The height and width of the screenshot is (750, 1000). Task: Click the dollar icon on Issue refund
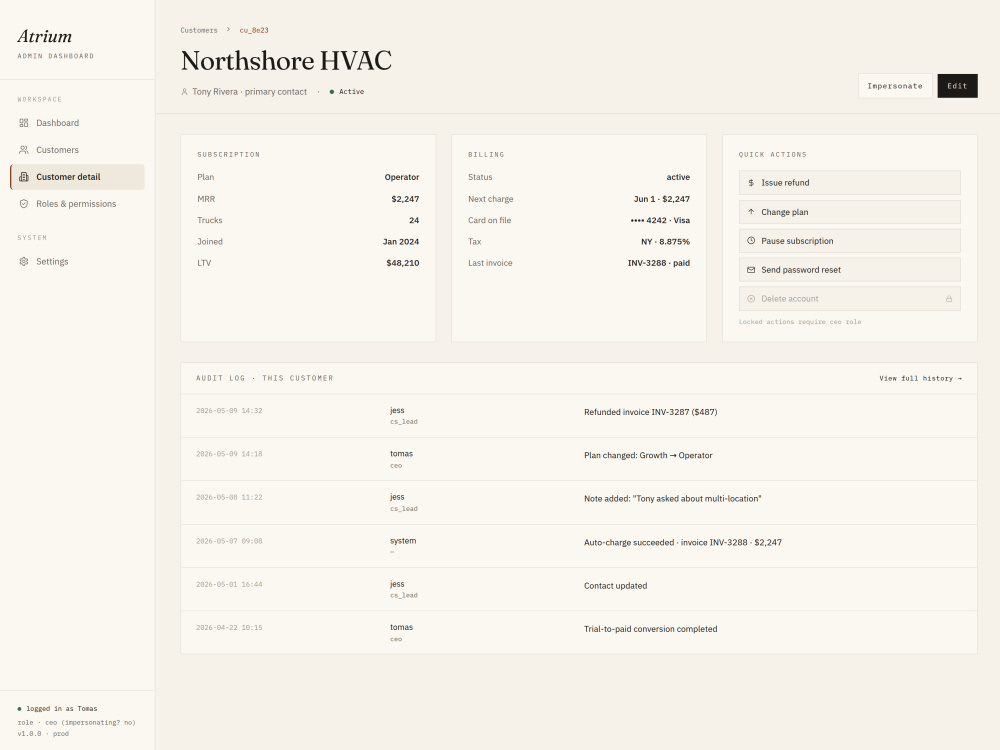751,182
